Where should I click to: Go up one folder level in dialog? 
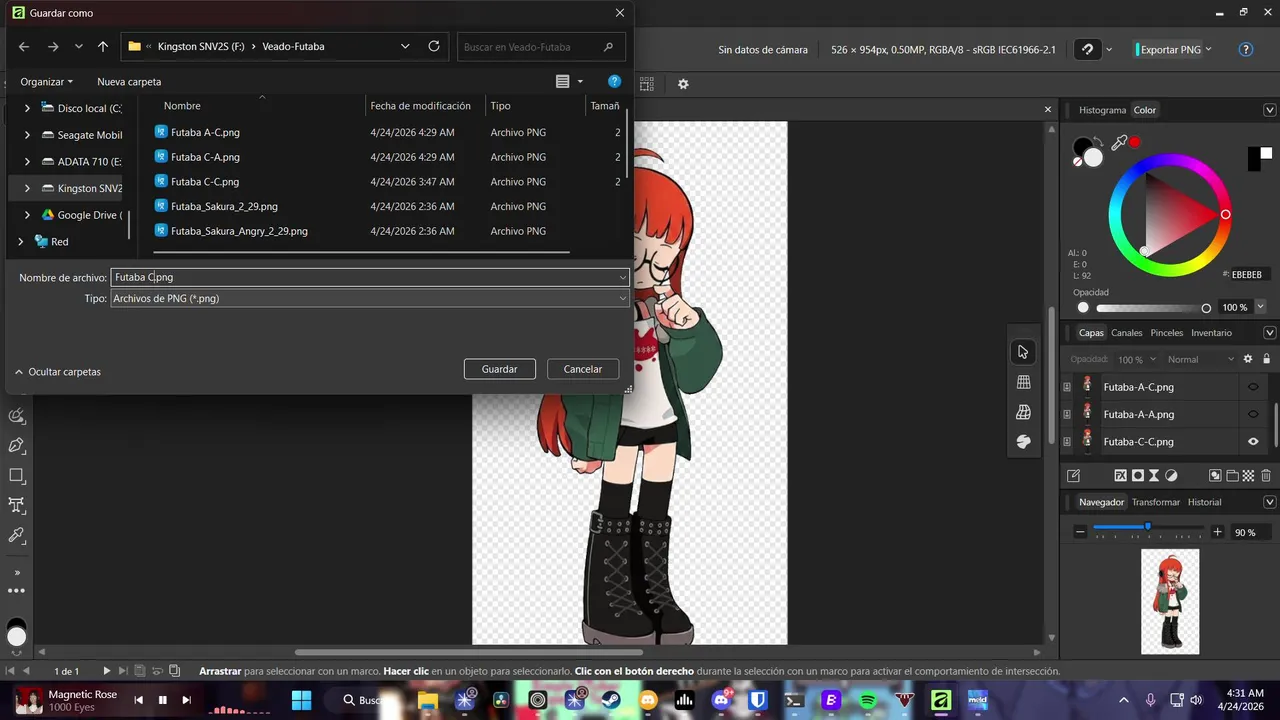[x=103, y=46]
